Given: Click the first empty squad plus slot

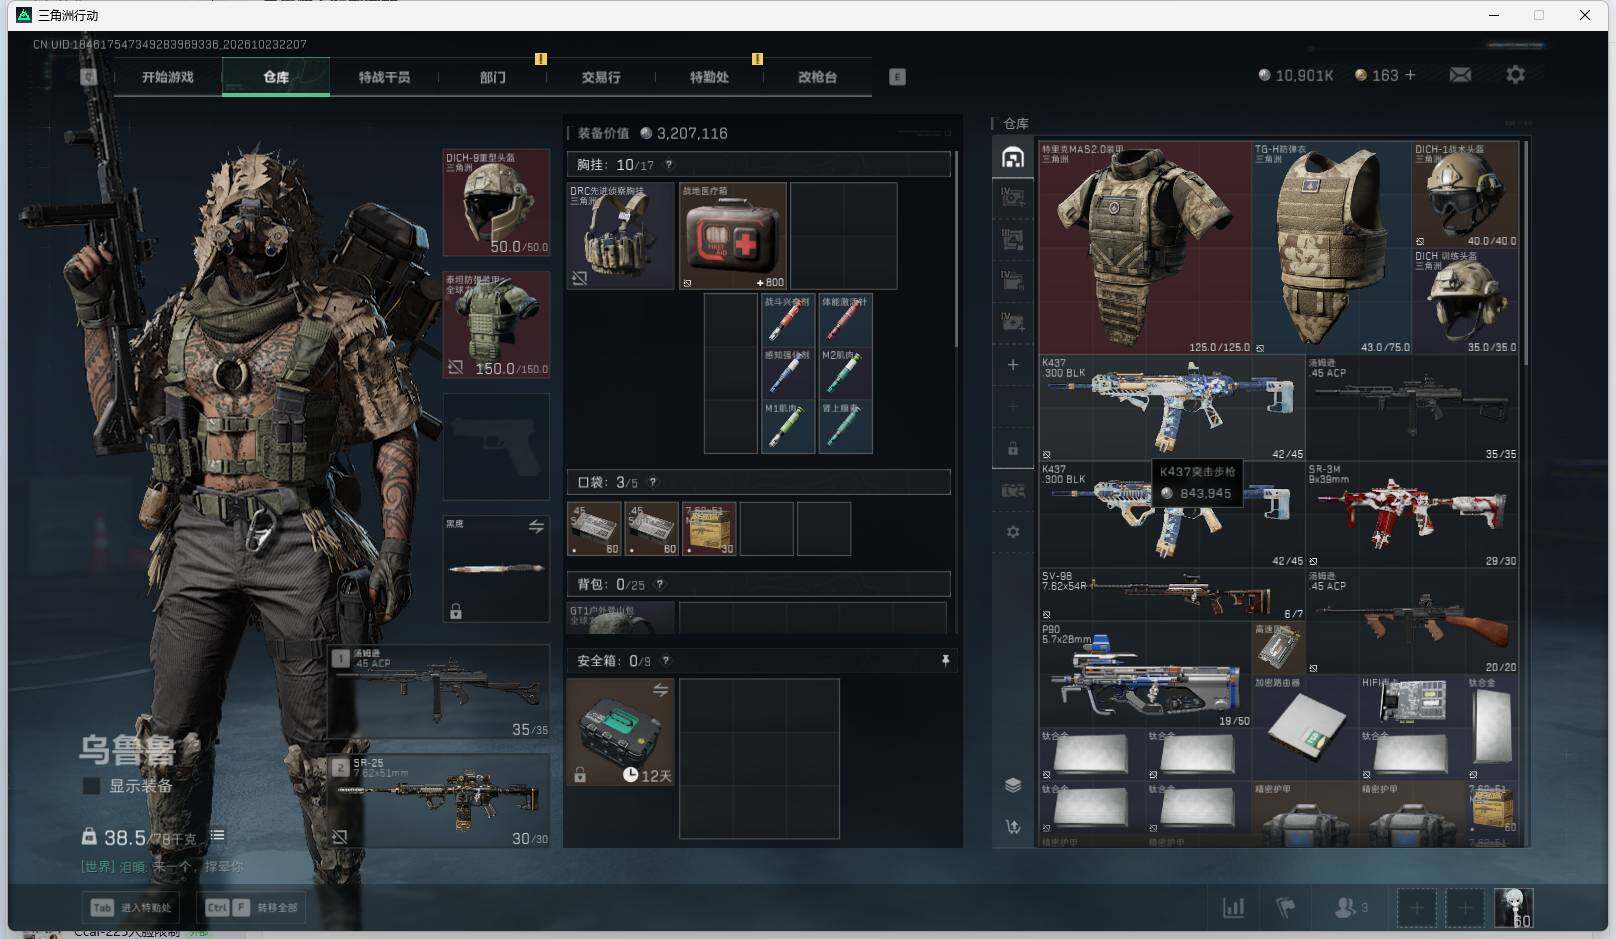Looking at the screenshot, I should [x=1416, y=908].
